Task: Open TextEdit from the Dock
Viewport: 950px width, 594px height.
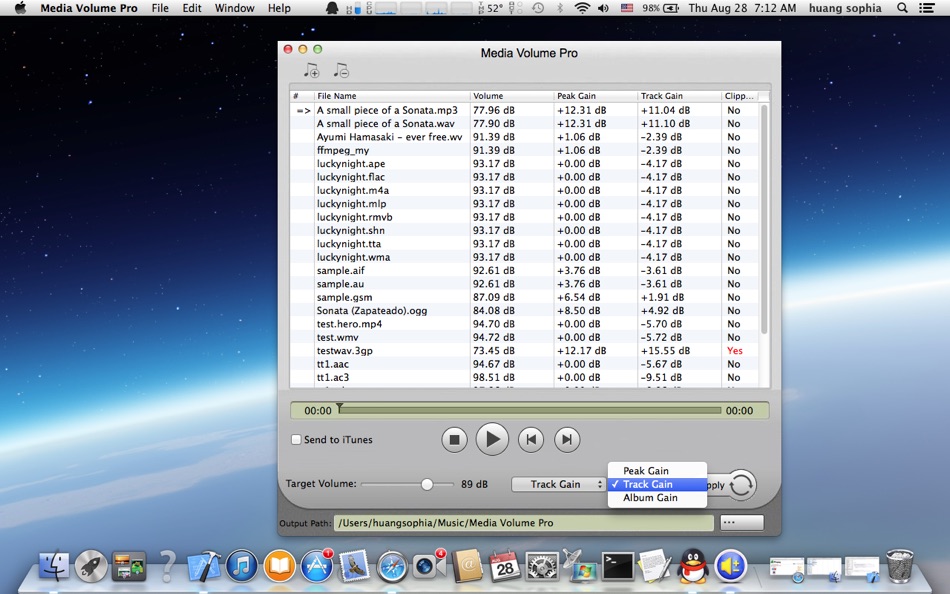Action: click(655, 566)
